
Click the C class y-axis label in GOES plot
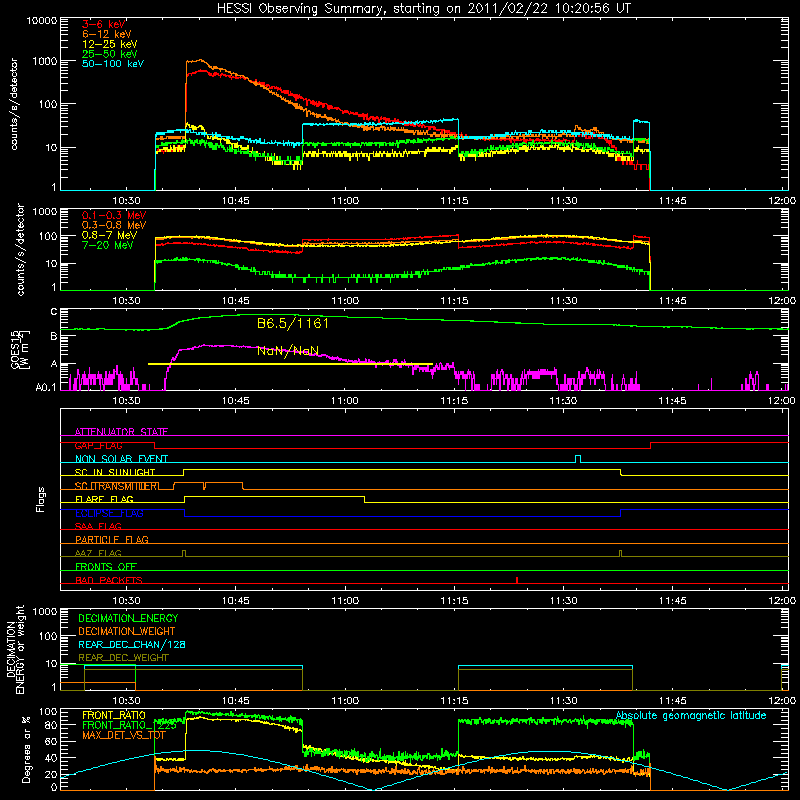[54, 312]
